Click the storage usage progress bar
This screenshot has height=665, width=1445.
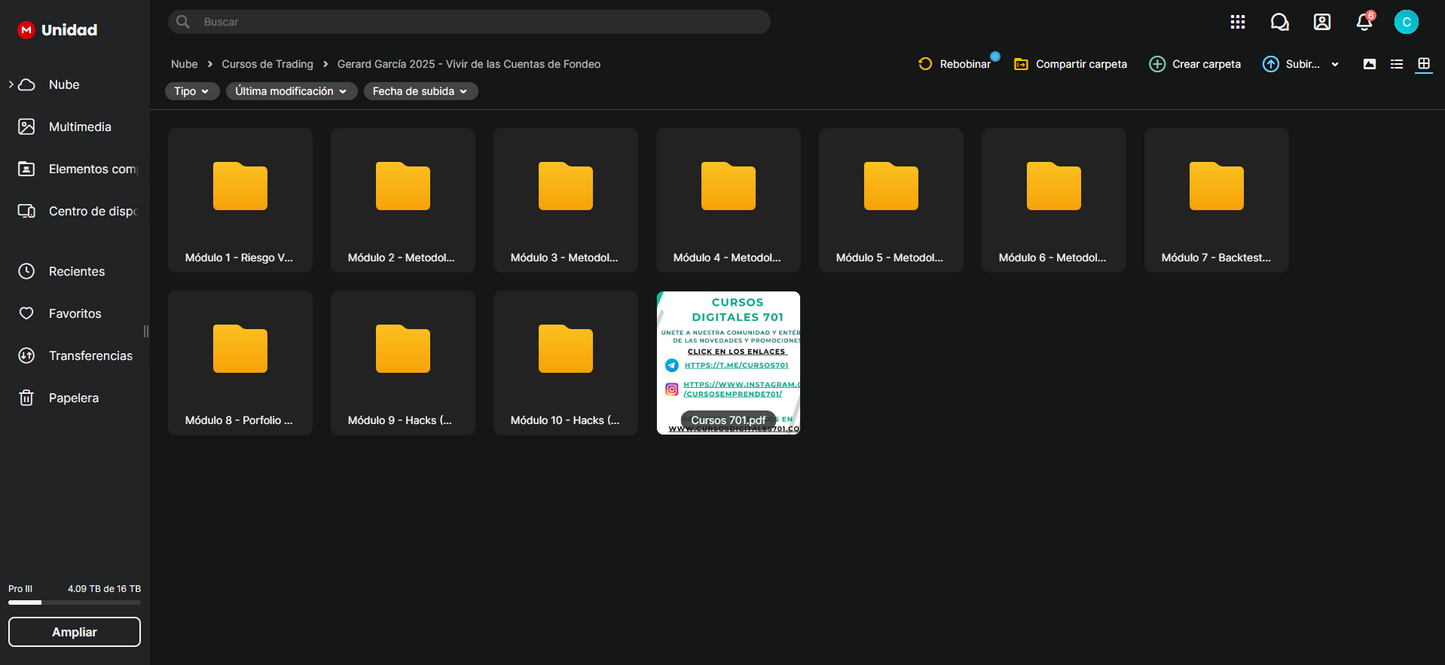pos(74,603)
